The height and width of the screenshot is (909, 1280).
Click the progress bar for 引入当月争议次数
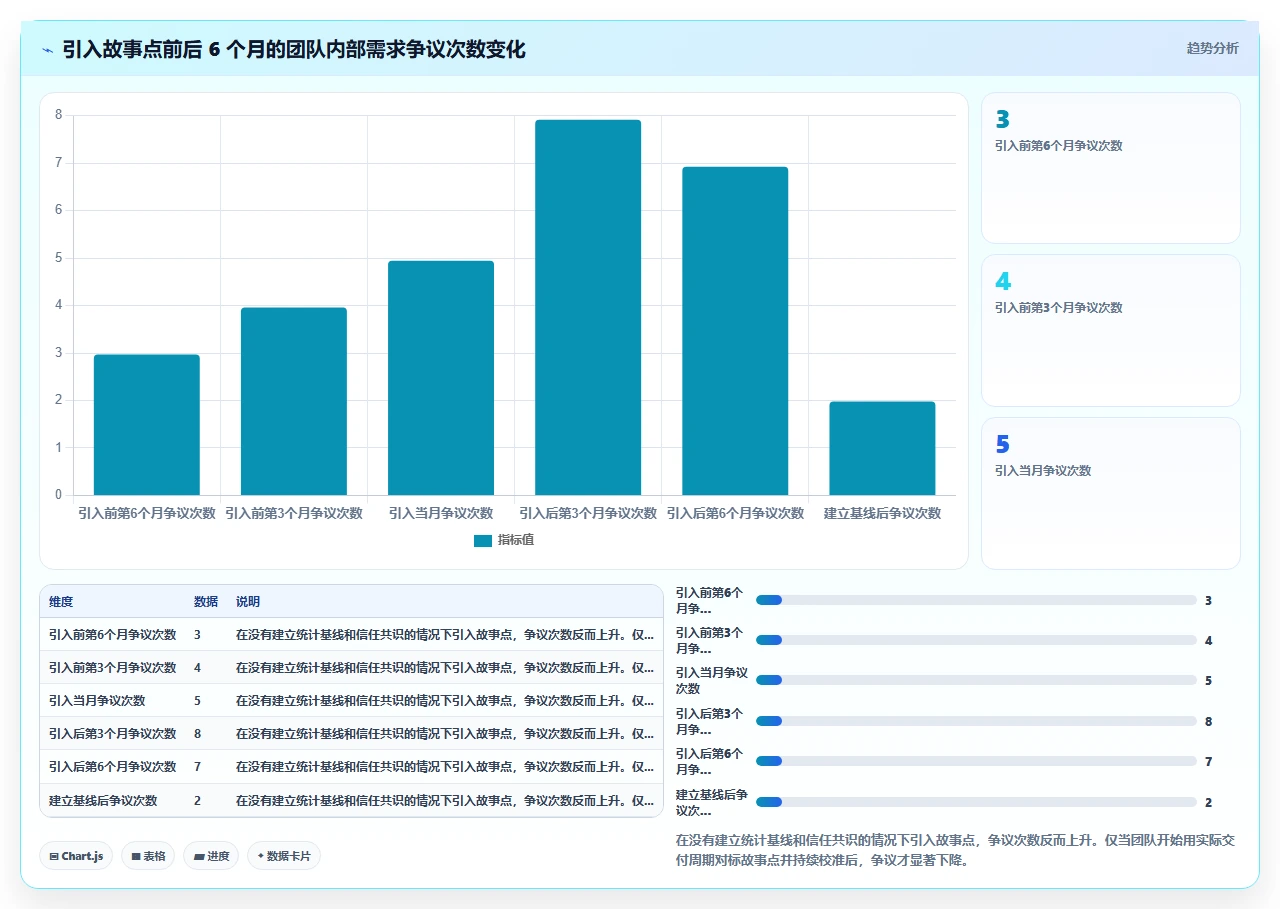pos(976,680)
